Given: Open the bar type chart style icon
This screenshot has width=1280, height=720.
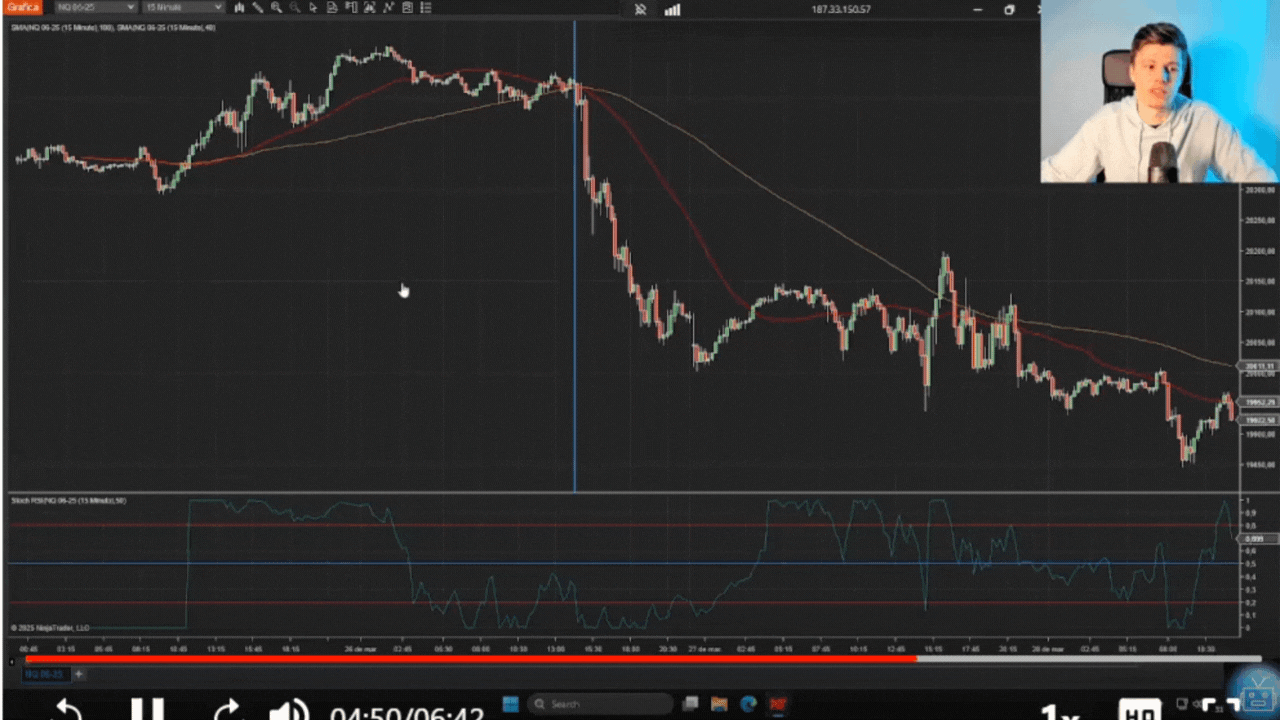Looking at the screenshot, I should click(x=239, y=8).
